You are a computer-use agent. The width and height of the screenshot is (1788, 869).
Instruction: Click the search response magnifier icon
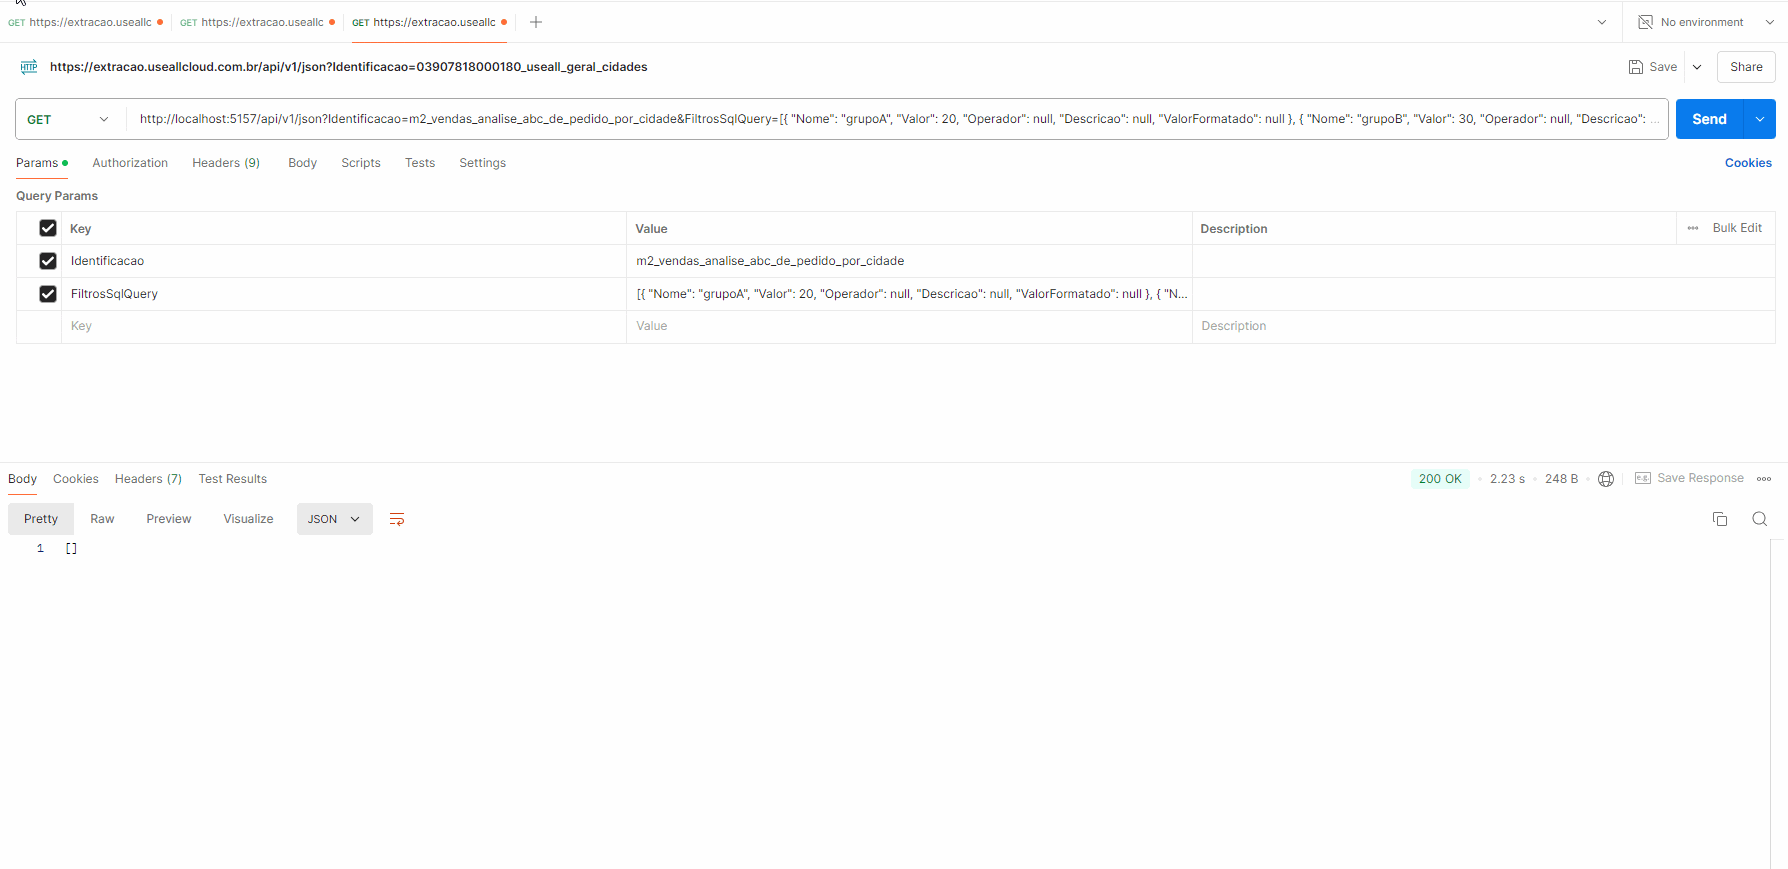click(1760, 519)
